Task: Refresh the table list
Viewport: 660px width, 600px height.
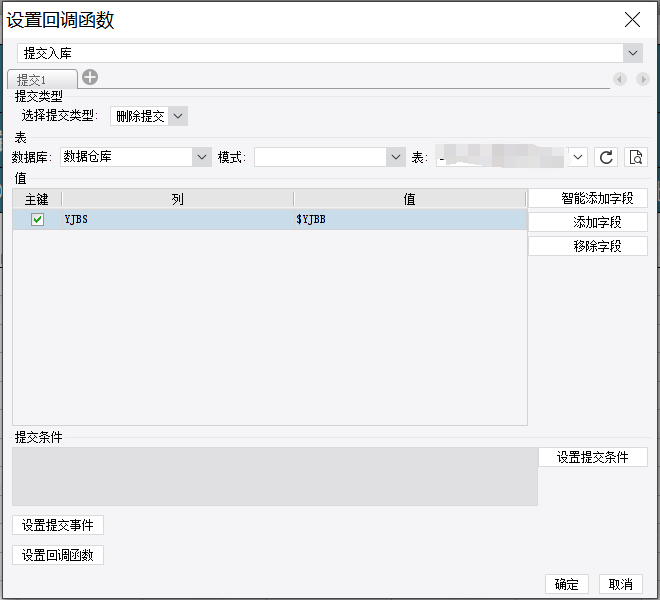Action: 606,157
